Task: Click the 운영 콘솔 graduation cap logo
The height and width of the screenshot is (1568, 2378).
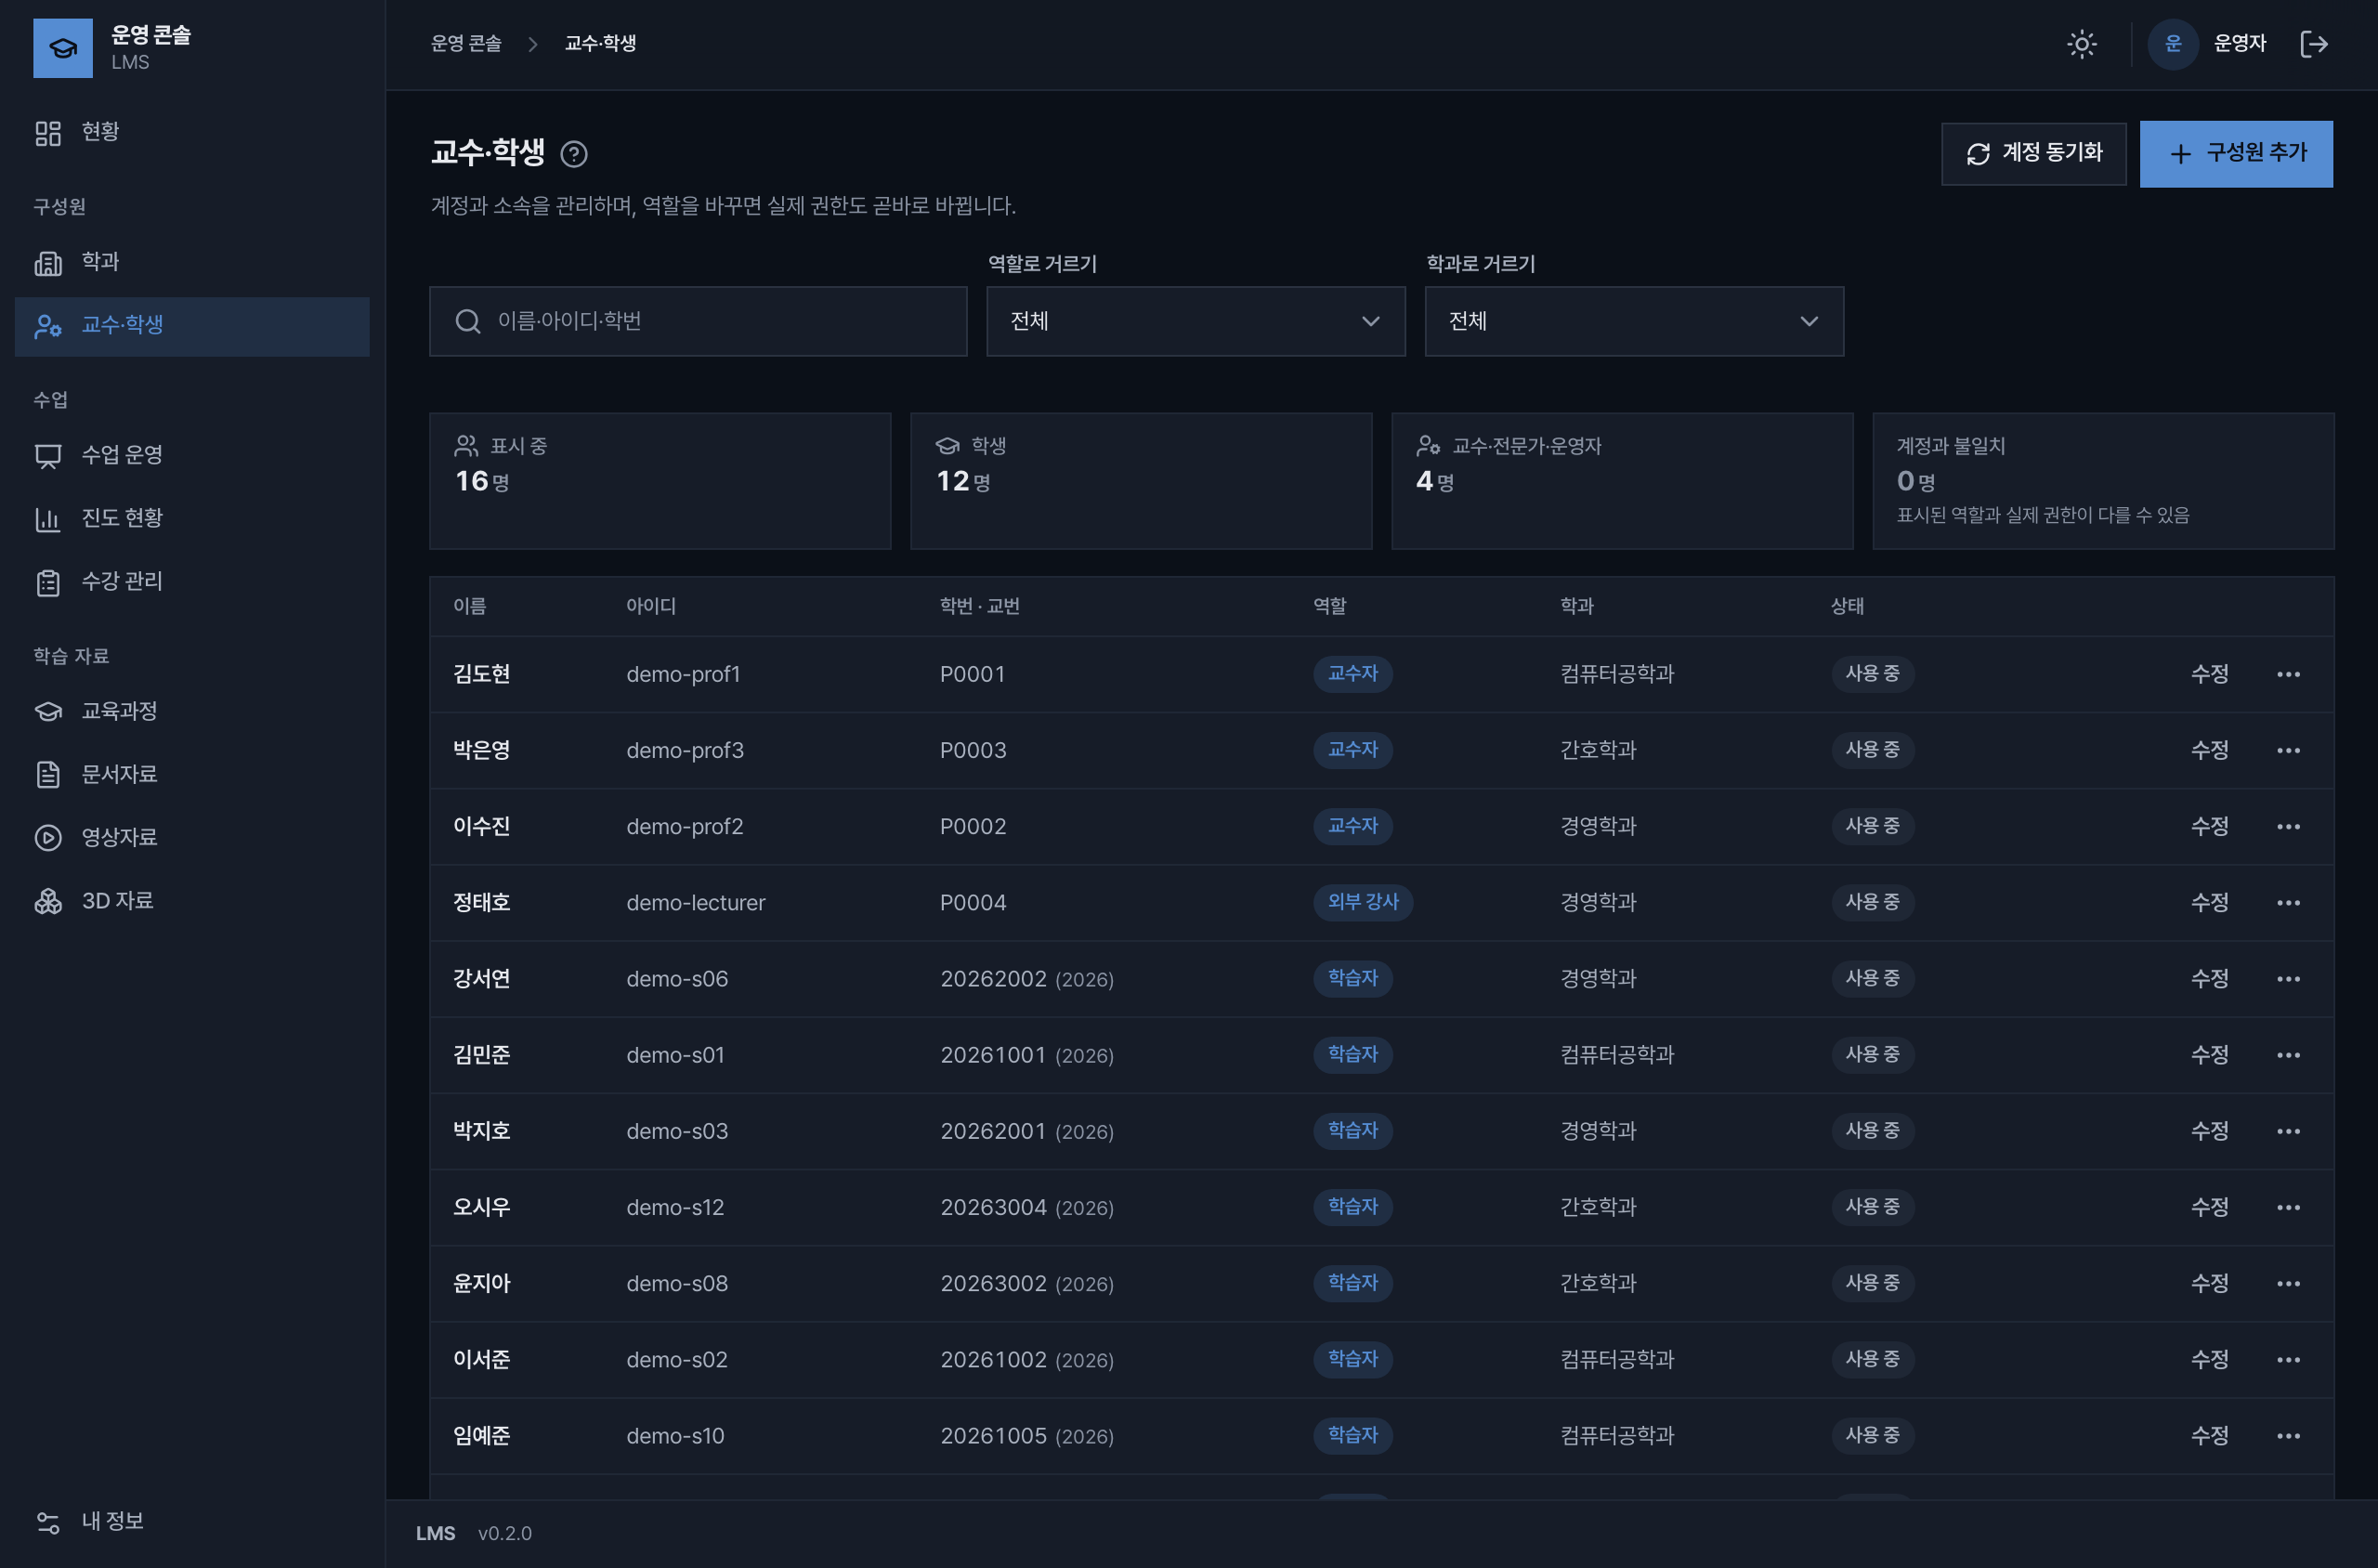Action: pyautogui.click(x=63, y=48)
